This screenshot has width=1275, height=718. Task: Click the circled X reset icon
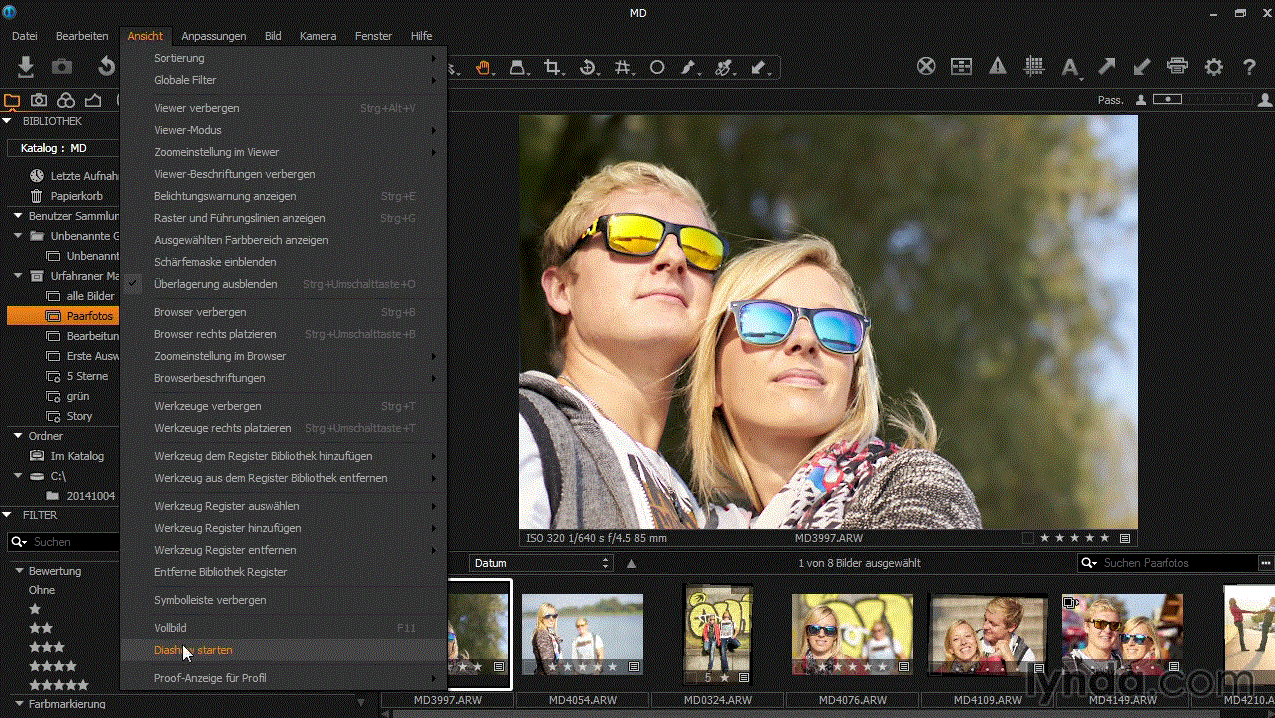click(926, 66)
